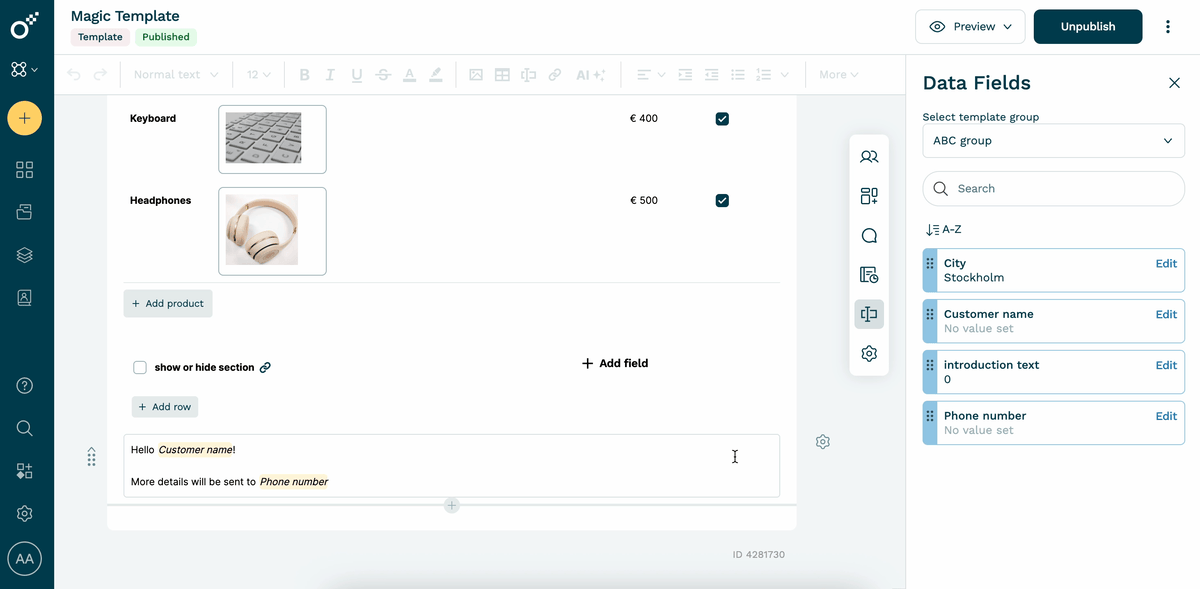Click the text block drag handle
The height and width of the screenshot is (589, 1200).
(91, 457)
